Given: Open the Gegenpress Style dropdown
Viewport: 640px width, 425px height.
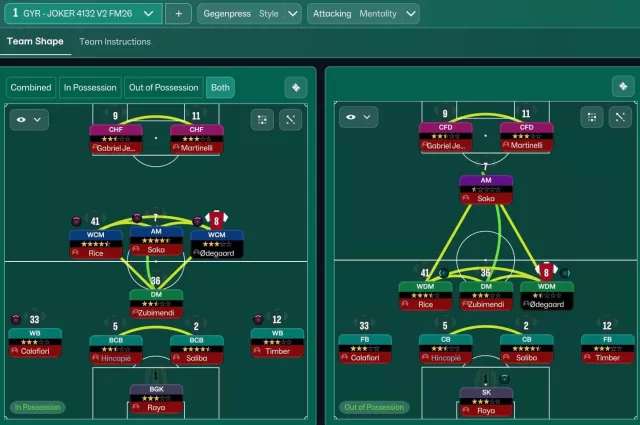Looking at the screenshot, I should coord(249,13).
